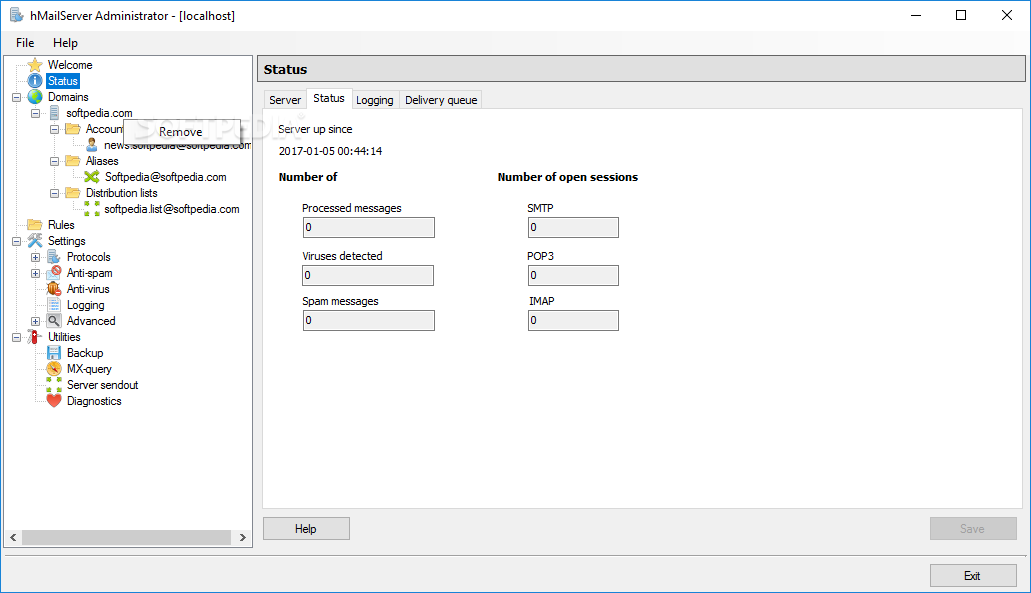The height and width of the screenshot is (593, 1031).
Task: Select the Backup label
Action: (85, 353)
